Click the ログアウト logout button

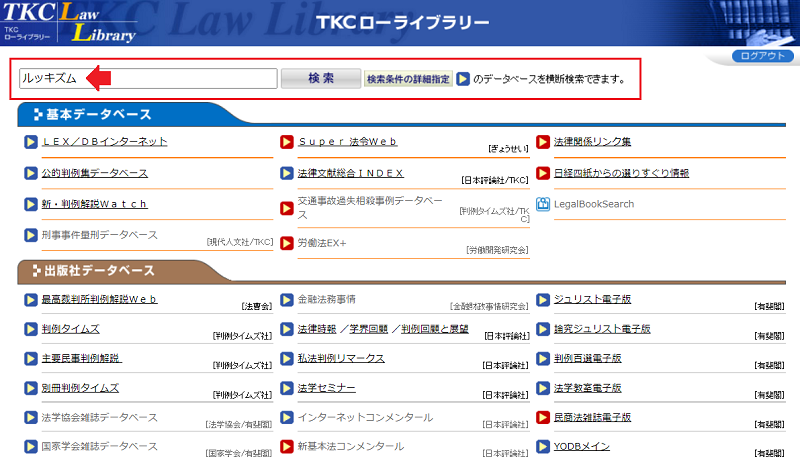(762, 56)
